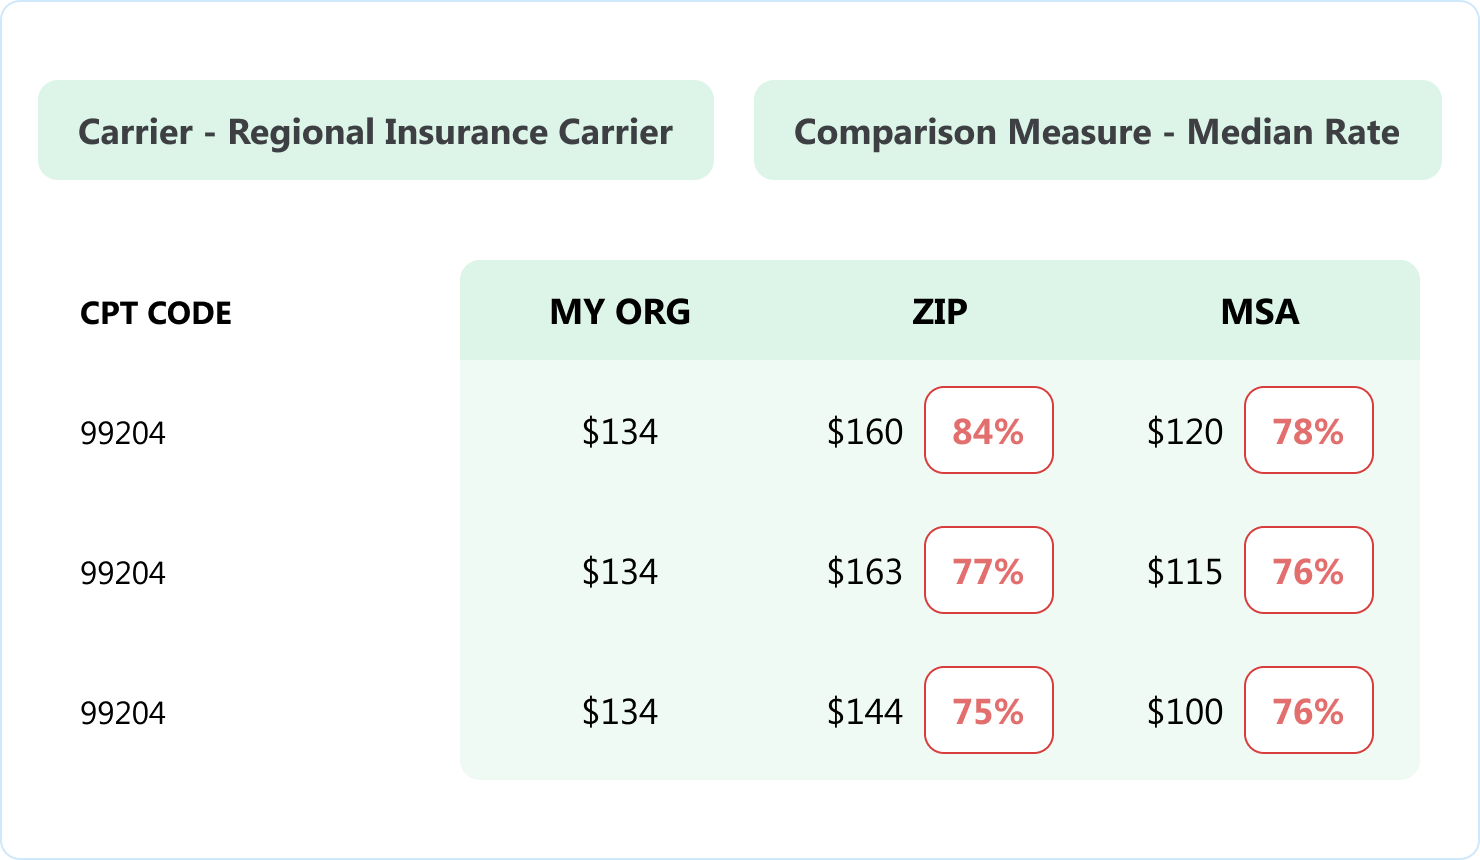This screenshot has width=1480, height=860.
Task: Select the ZIP column header
Action: pyautogui.click(x=940, y=312)
